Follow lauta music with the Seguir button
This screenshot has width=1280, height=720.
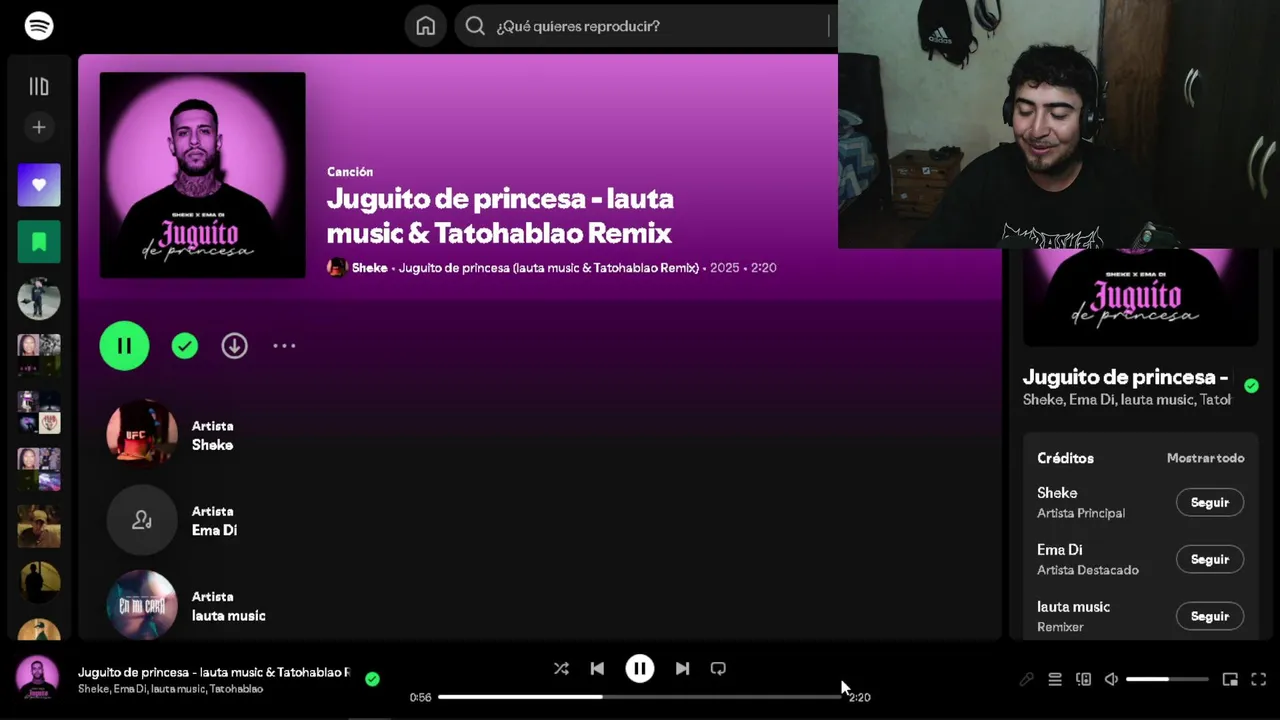(x=1210, y=616)
